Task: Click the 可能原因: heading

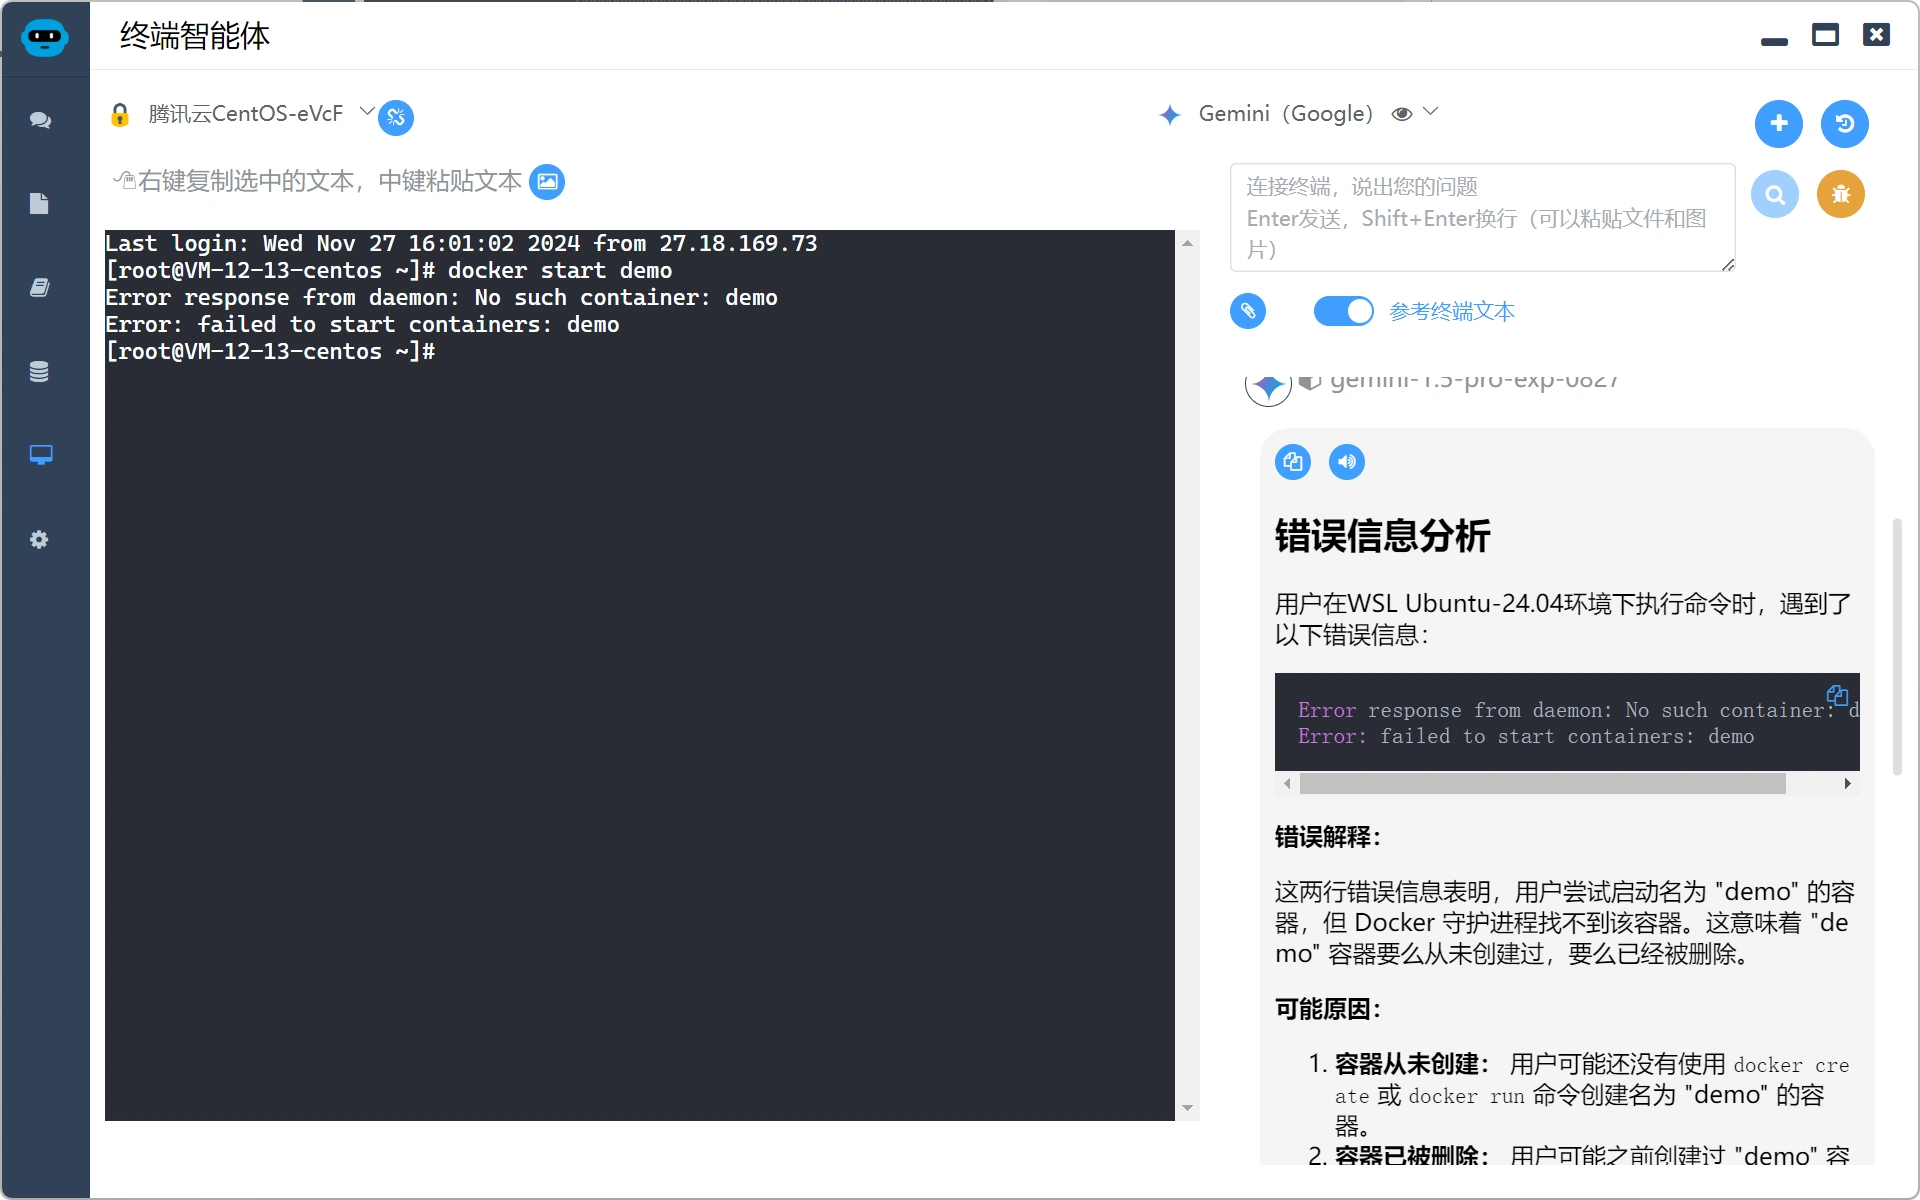Action: 1327,1009
